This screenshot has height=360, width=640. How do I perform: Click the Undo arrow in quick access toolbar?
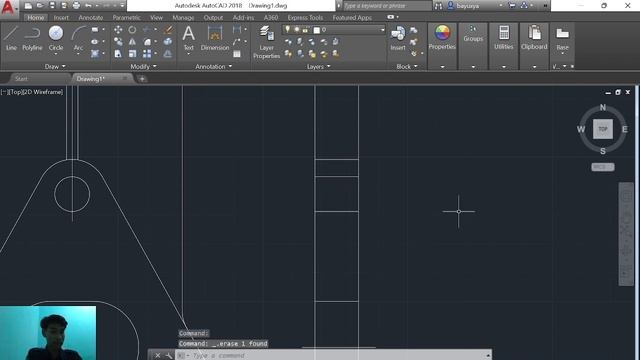click(x=88, y=6)
